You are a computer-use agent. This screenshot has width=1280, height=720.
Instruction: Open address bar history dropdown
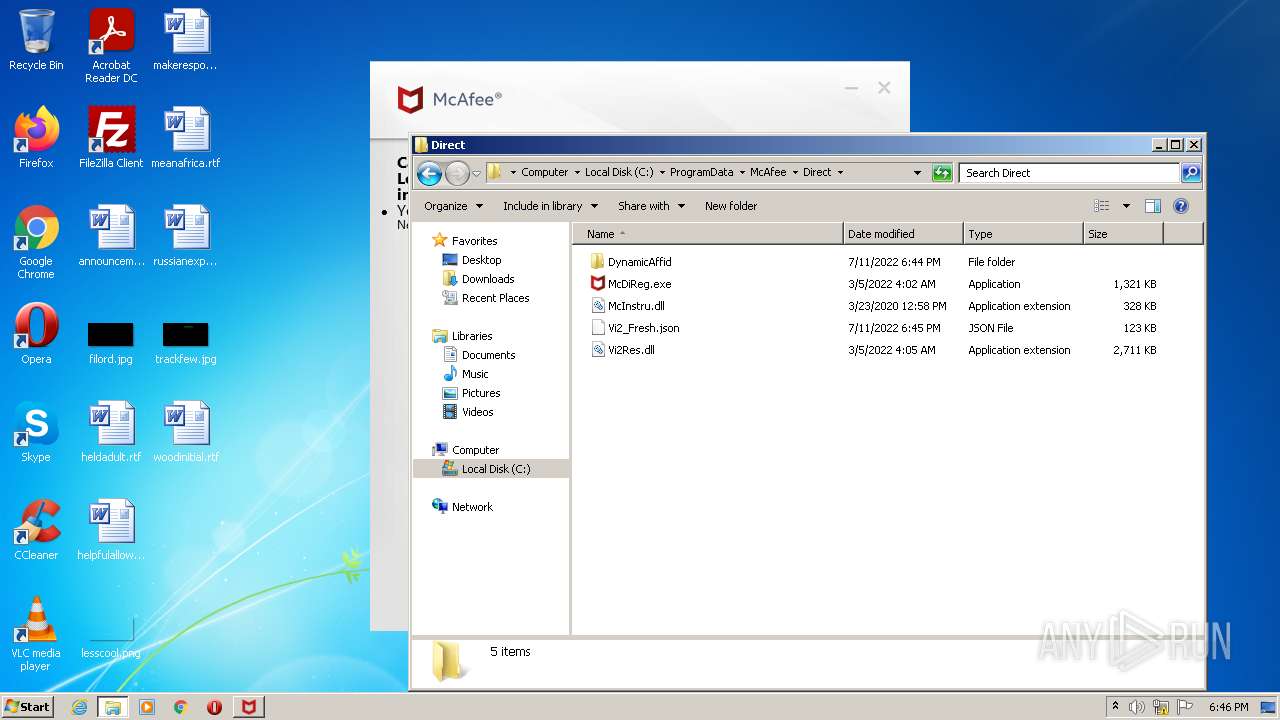pos(917,173)
